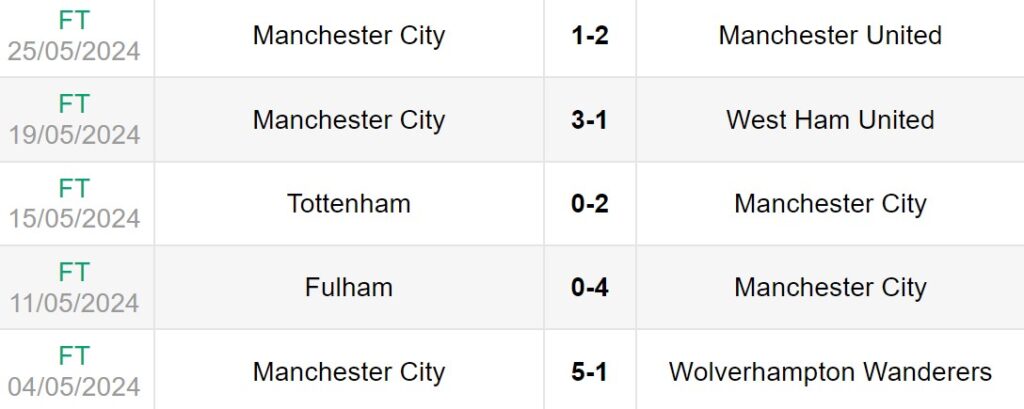Viewport: 1024px width, 409px height.
Task: Click the 0-2 score in Tottenham match
Action: coord(590,204)
